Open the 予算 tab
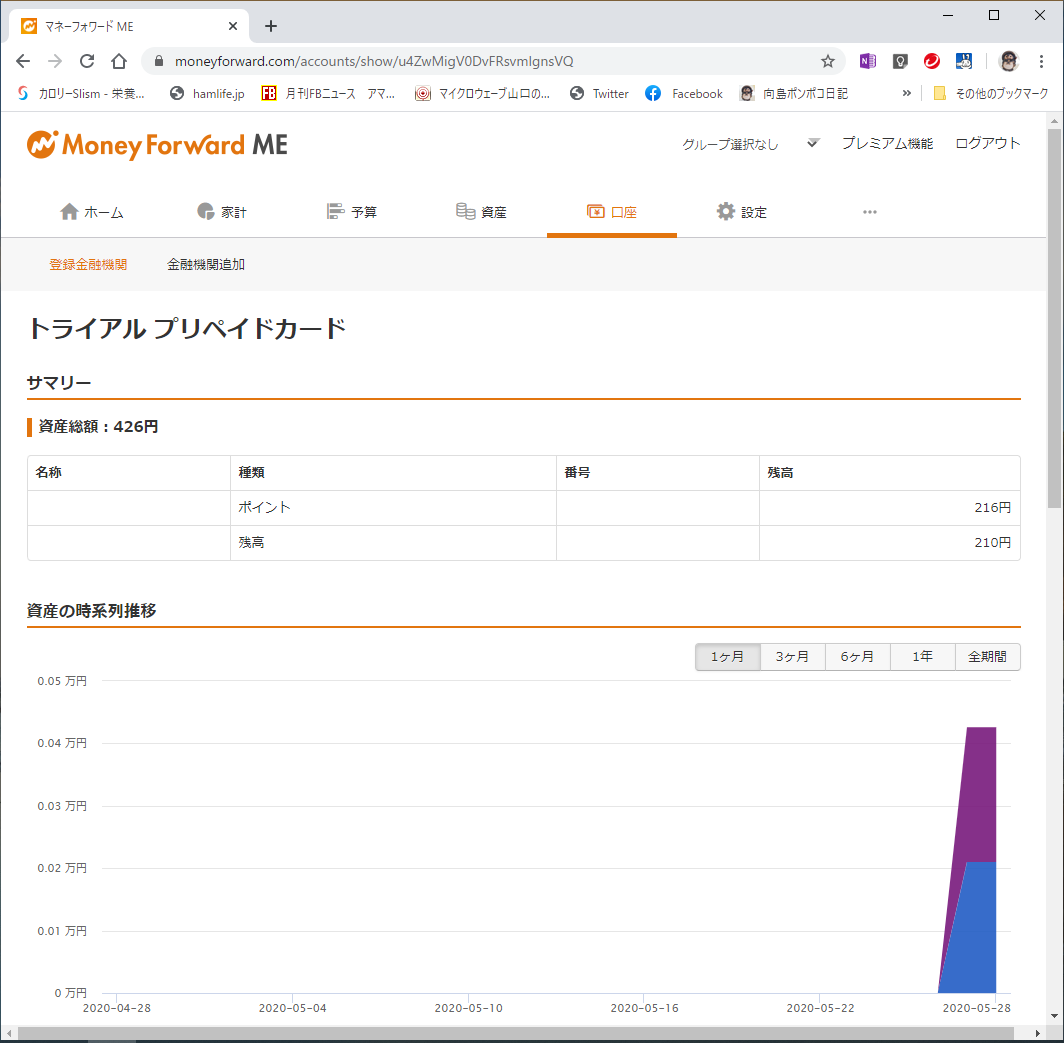Screen dimensions: 1064x1043 click(352, 212)
